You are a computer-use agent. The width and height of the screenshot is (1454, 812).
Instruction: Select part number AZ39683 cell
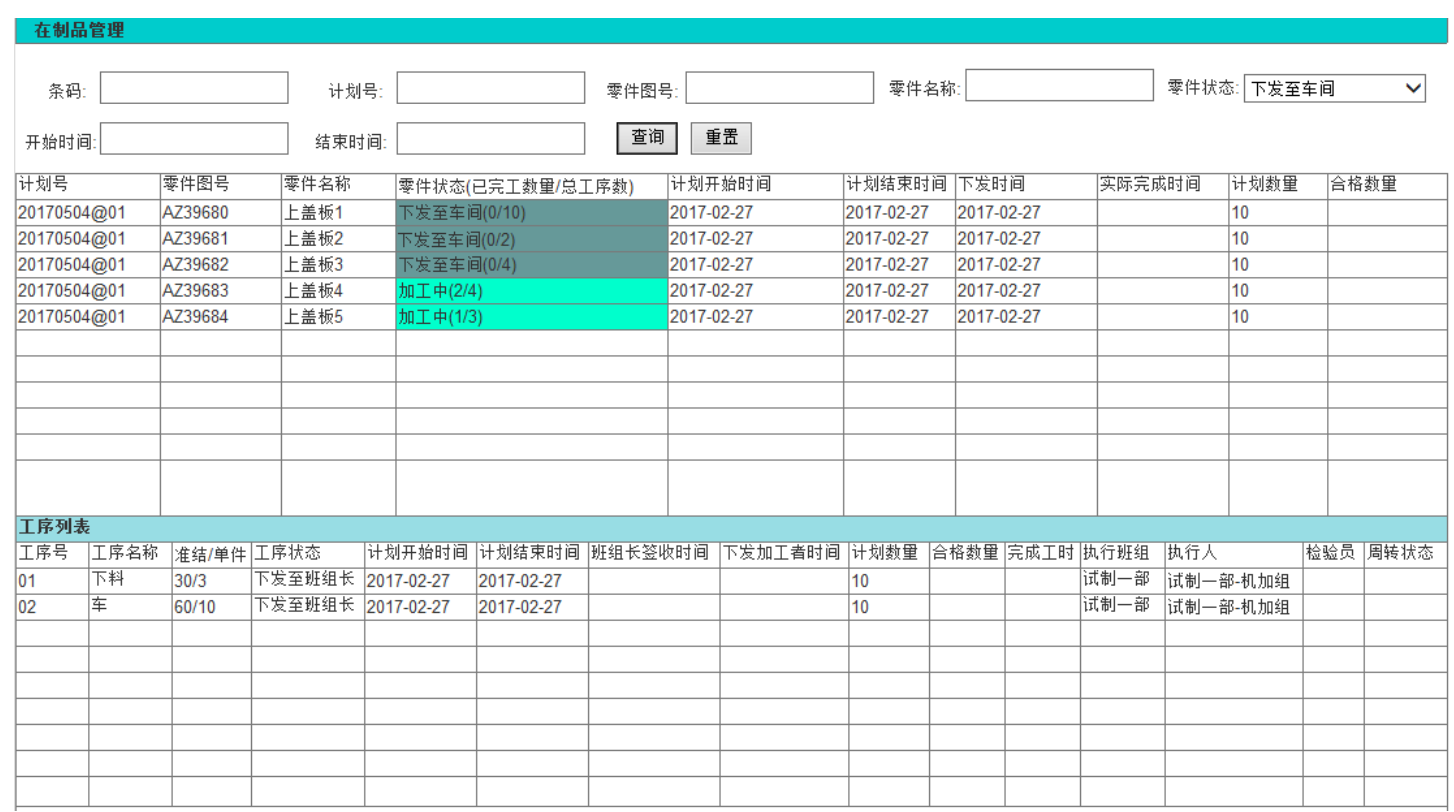(x=220, y=291)
